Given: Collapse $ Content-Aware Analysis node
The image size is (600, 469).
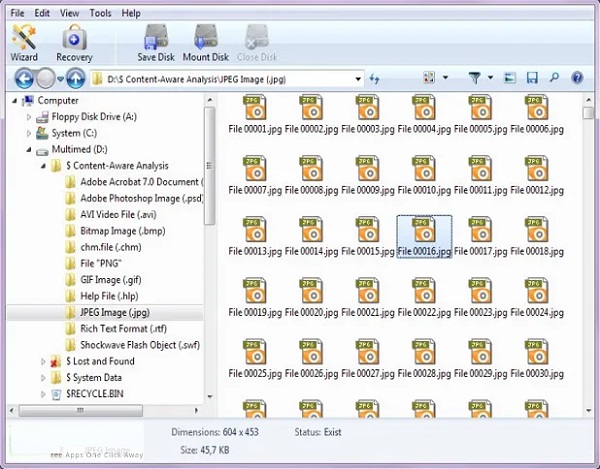Looking at the screenshot, I should [x=43, y=166].
